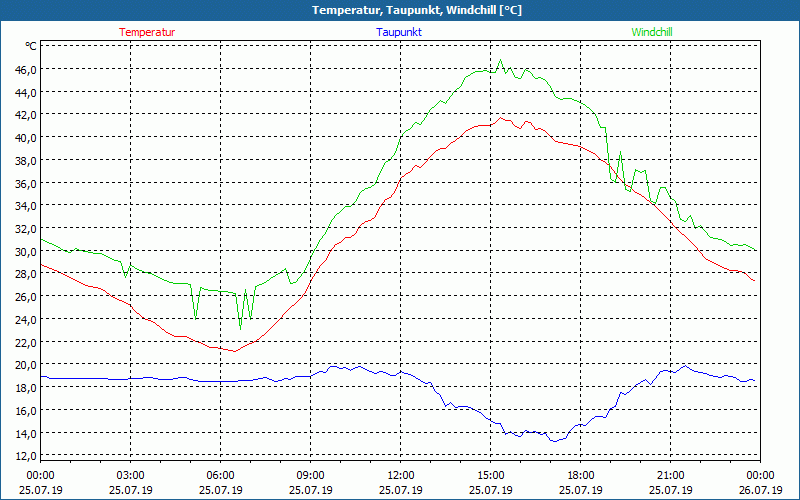Click the 09:00 time axis marker

click(310, 475)
